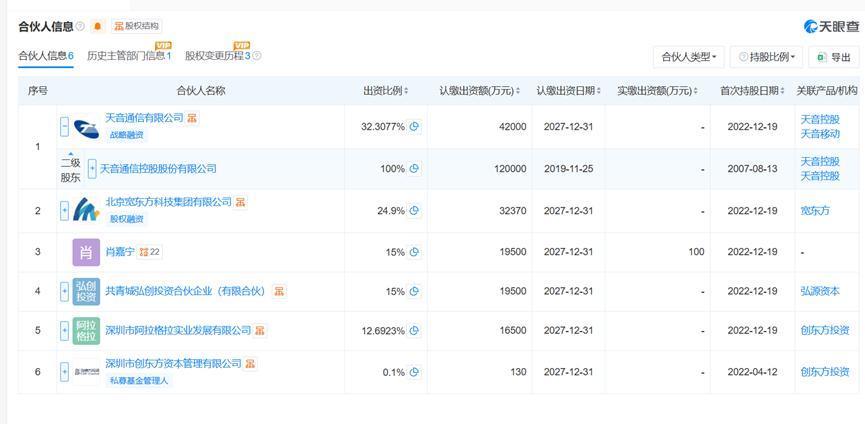Open the 合伙人类型 filter dropdown
Viewport: 865px width, 424px height.
point(688,57)
